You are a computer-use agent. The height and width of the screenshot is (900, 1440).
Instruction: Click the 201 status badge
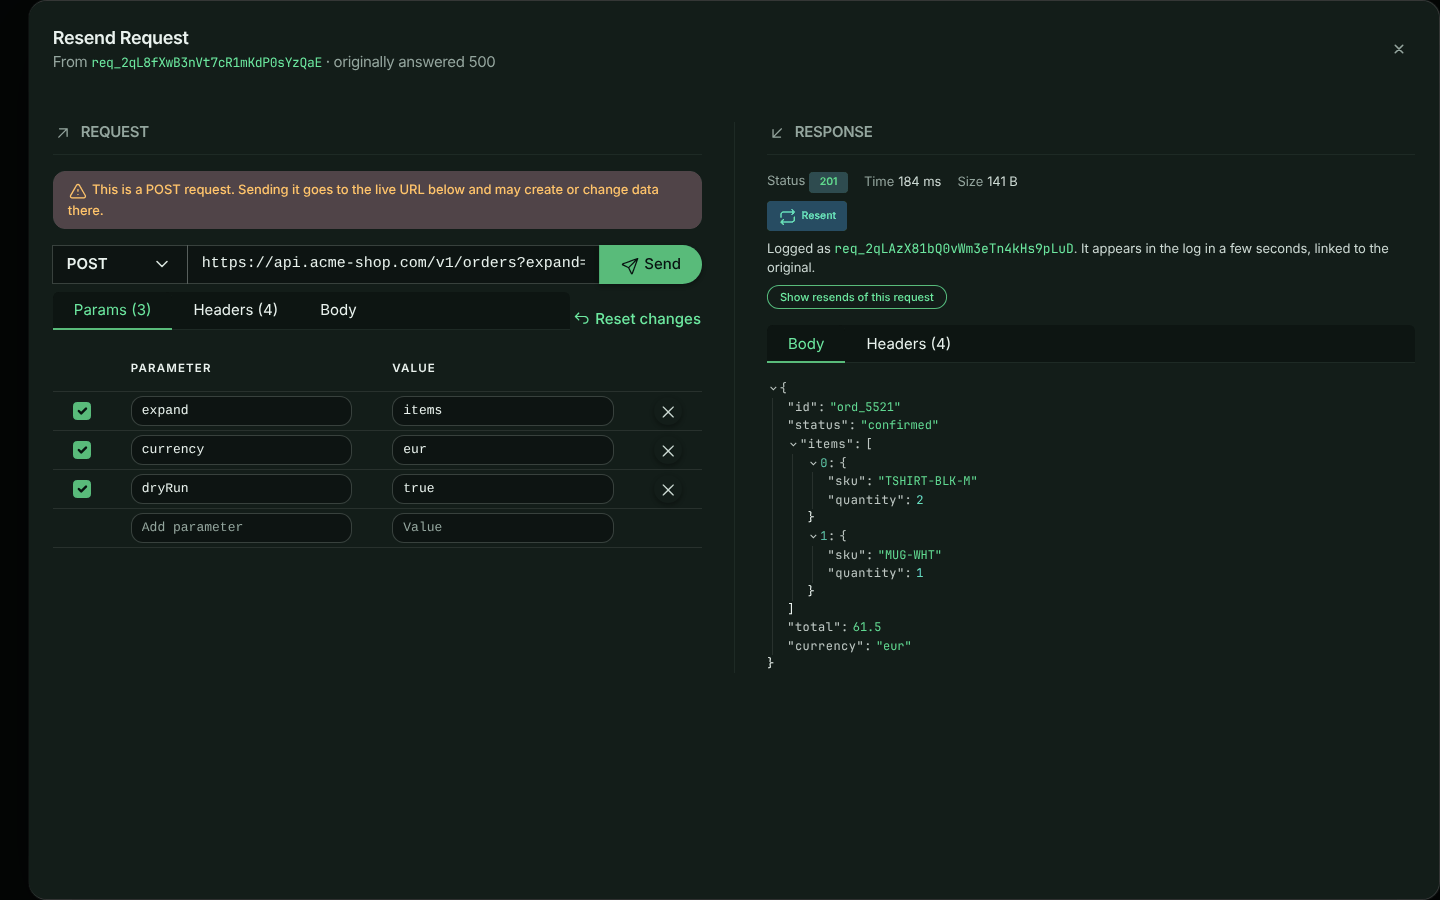pyautogui.click(x=829, y=182)
